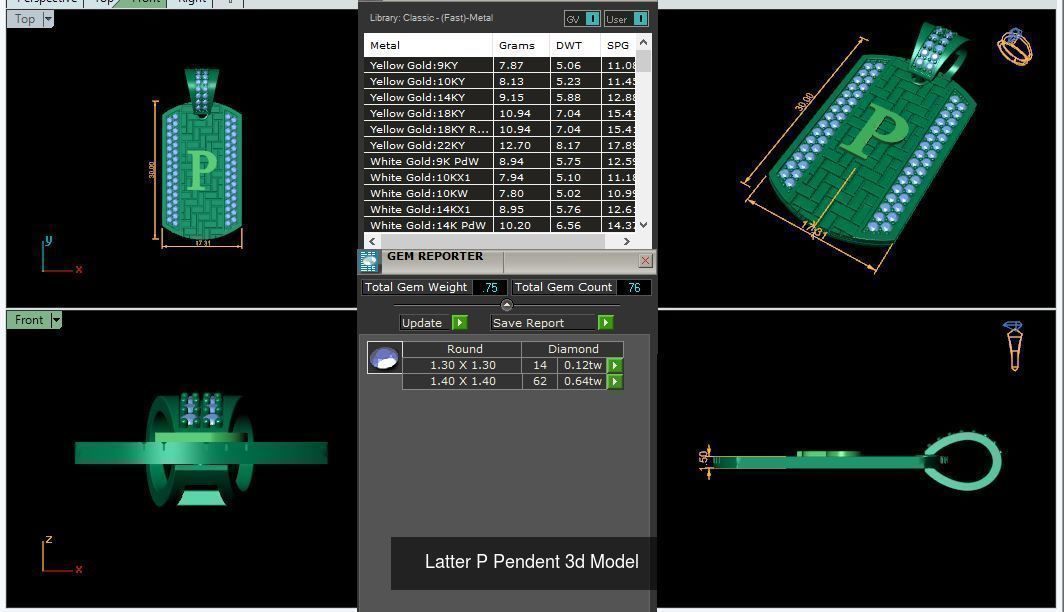The image size is (1064, 612).
Task: Click the gem count 14 cell
Action: [539, 365]
